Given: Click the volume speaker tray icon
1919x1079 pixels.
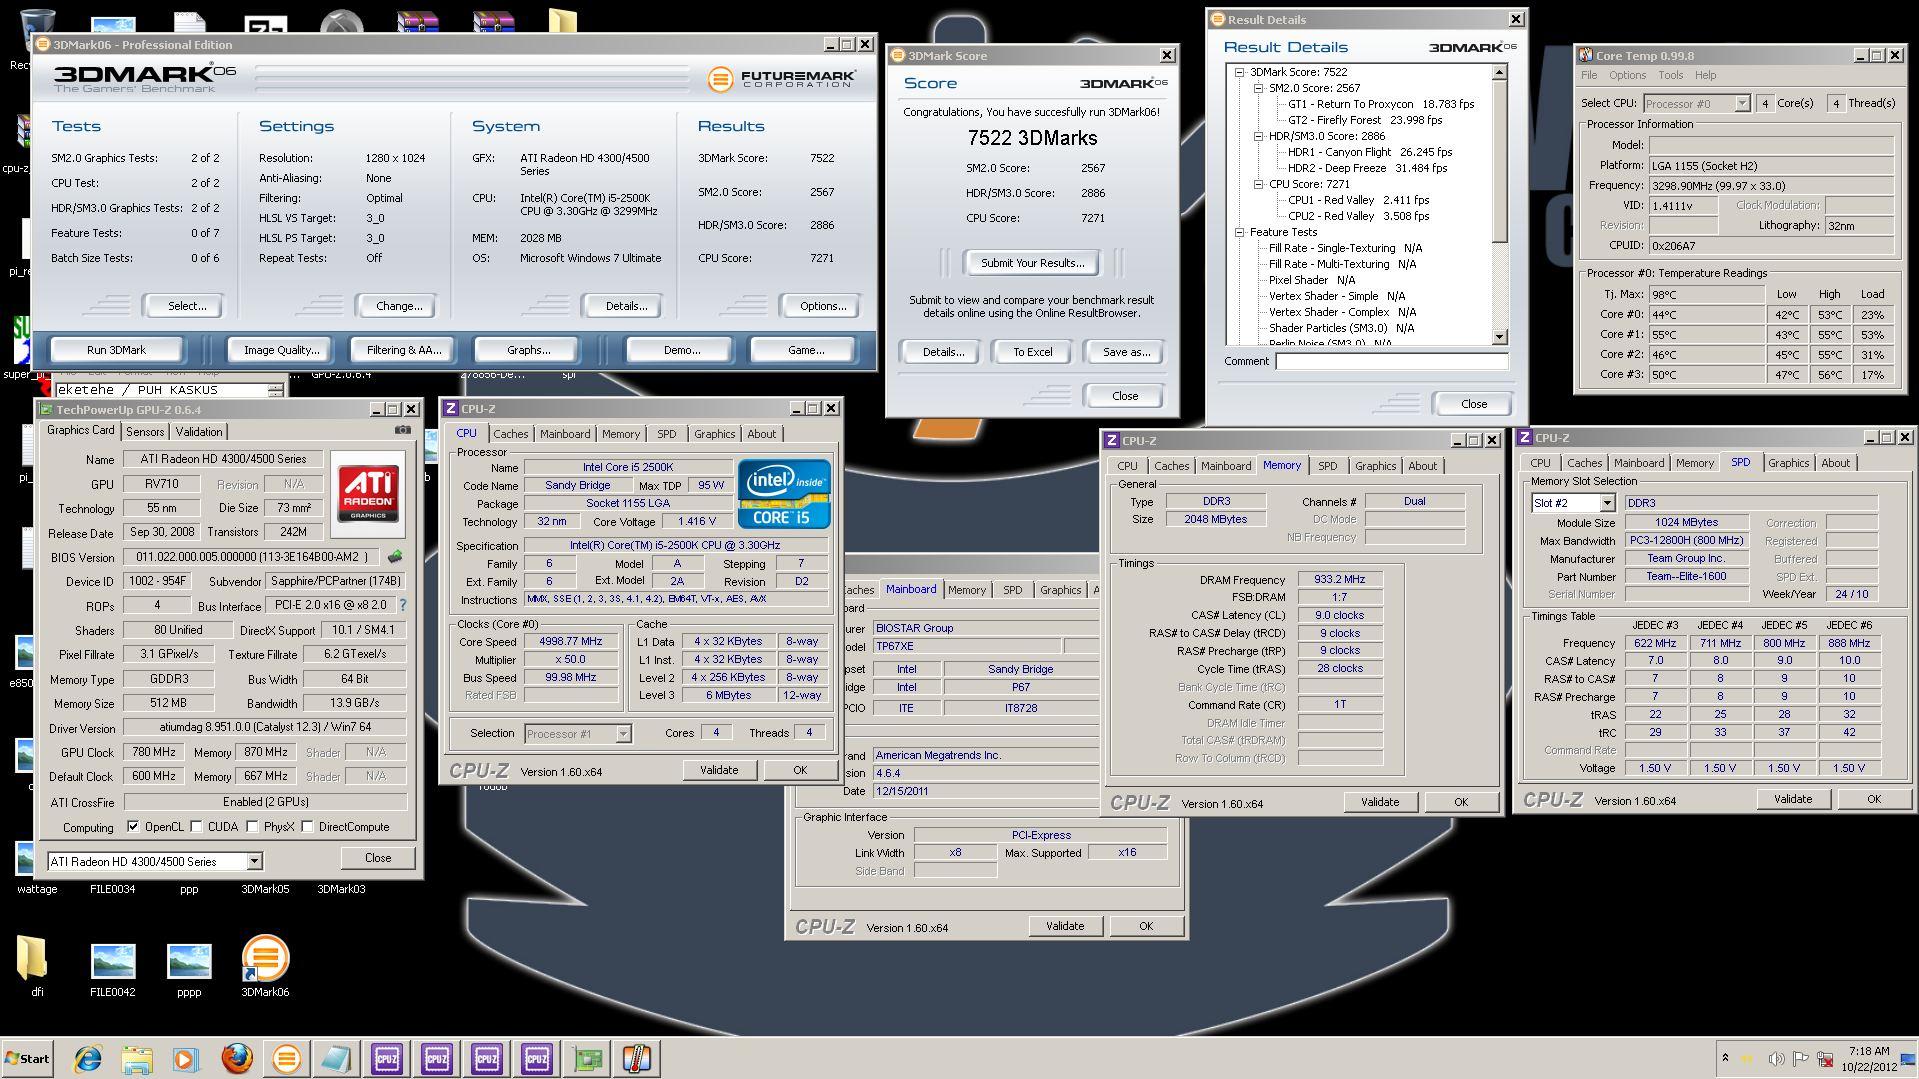Looking at the screenshot, I should pos(1776,1059).
